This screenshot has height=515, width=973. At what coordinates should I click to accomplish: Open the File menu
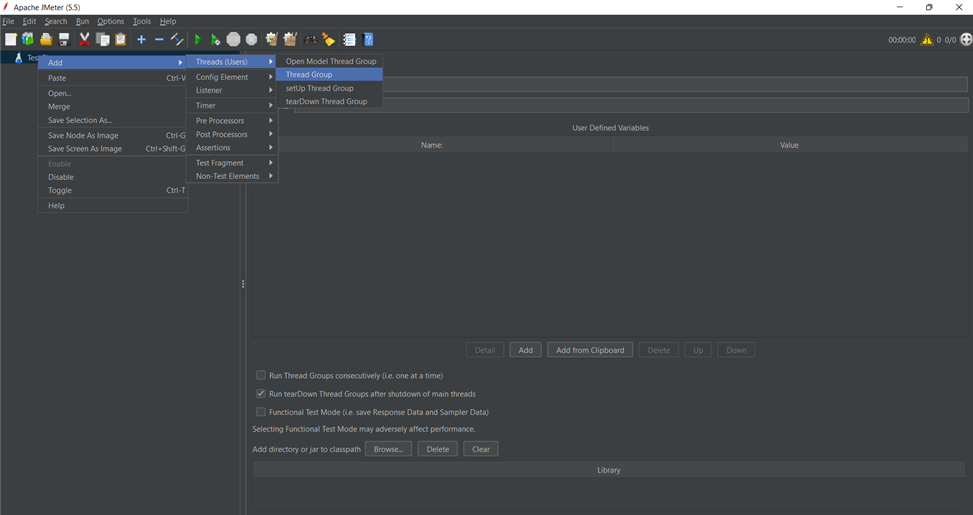click(9, 21)
